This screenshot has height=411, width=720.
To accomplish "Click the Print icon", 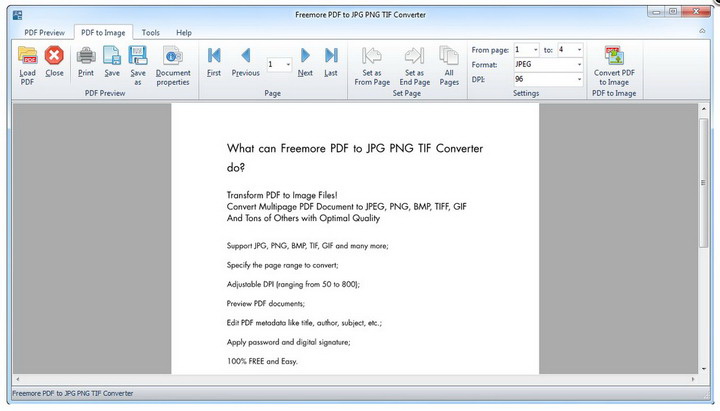I will (x=85, y=62).
